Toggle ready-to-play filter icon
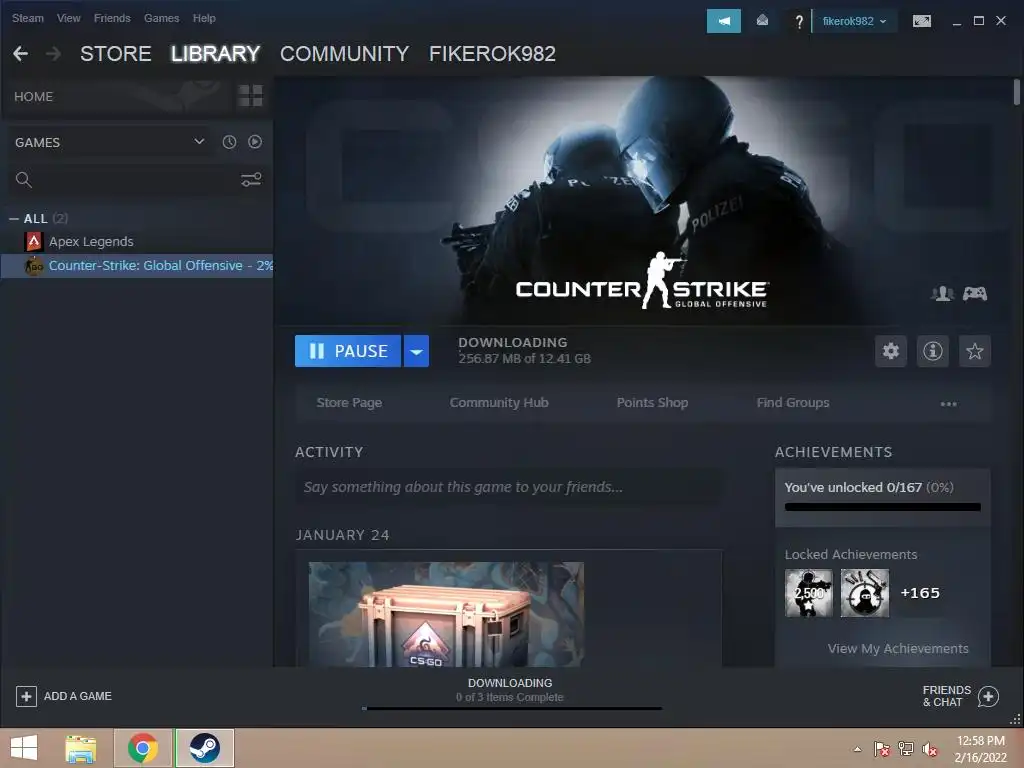This screenshot has width=1024, height=768. [x=255, y=142]
